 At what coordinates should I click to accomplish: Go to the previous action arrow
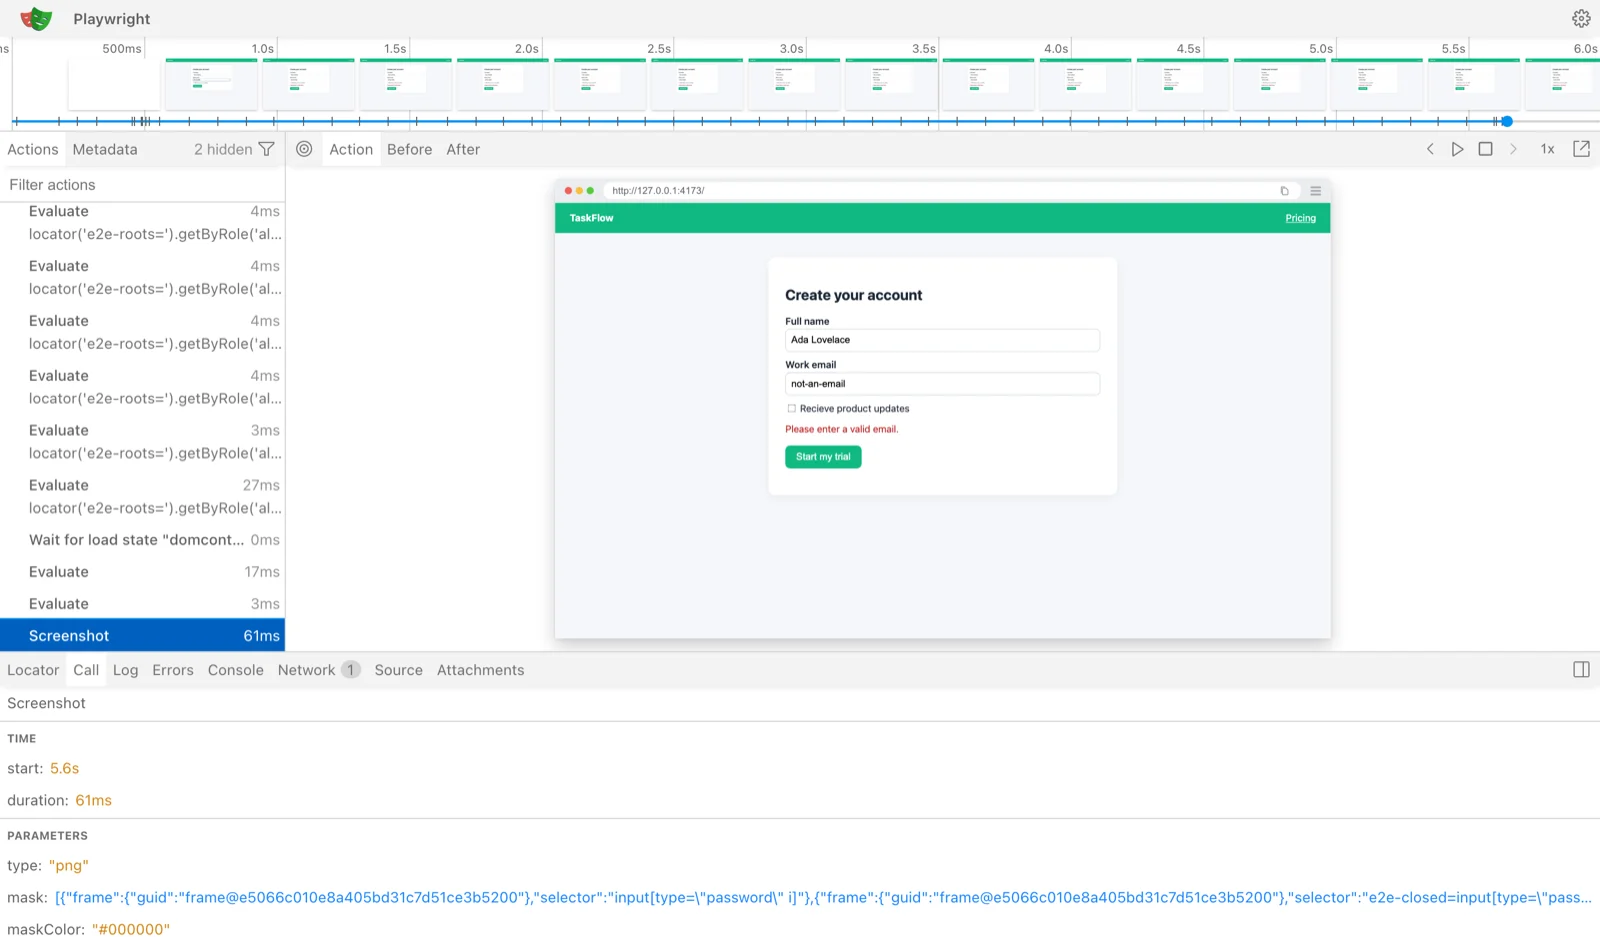(x=1430, y=149)
